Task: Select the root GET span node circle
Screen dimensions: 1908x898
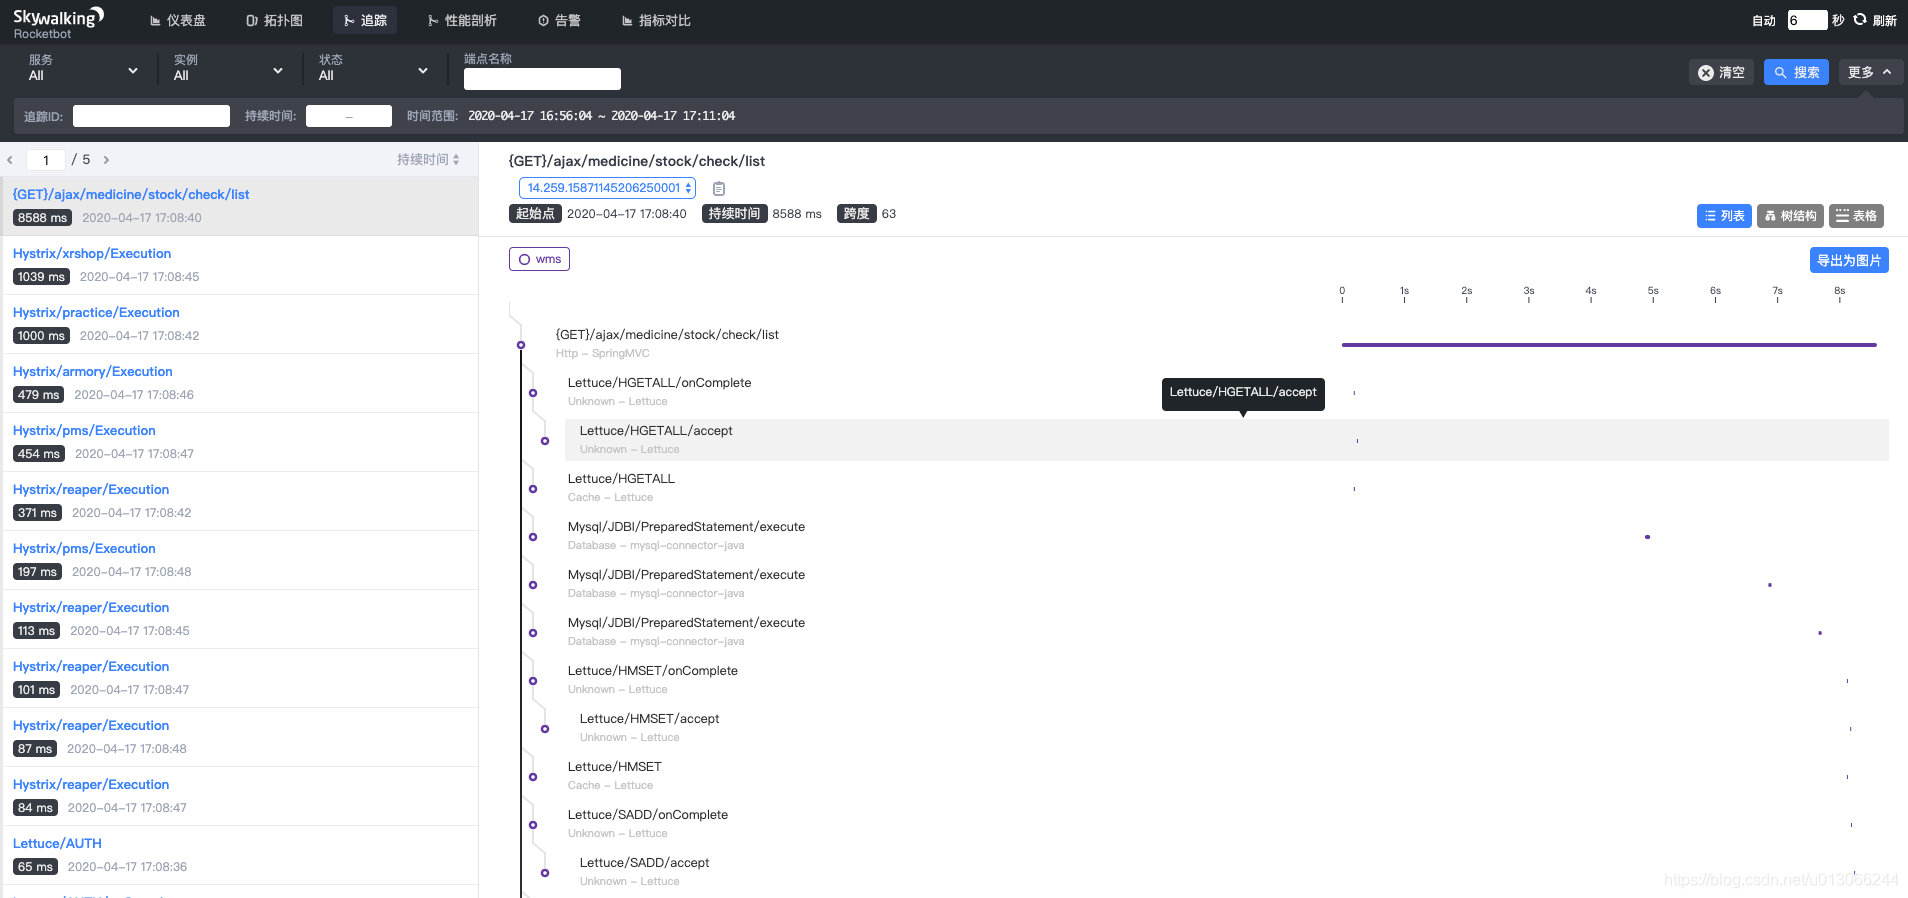Action: pos(521,345)
